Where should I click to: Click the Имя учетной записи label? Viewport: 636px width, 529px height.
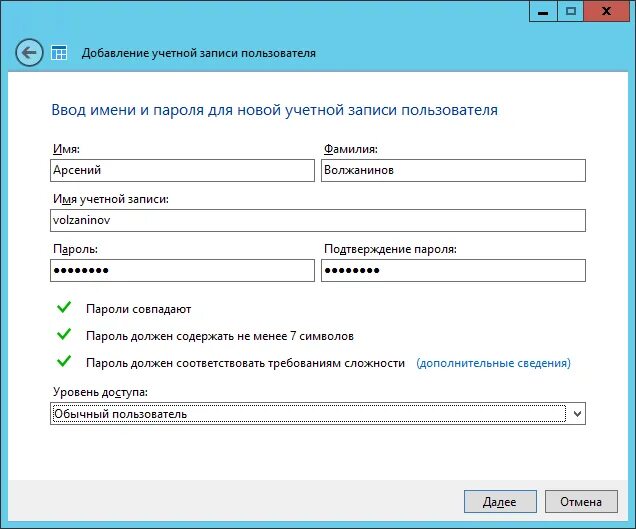tap(111, 199)
